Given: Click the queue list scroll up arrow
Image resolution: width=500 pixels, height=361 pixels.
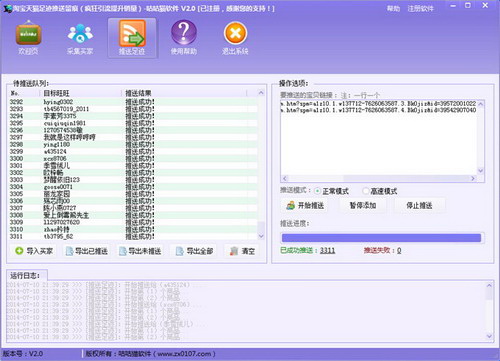Looking at the screenshot, I should click(261, 93).
